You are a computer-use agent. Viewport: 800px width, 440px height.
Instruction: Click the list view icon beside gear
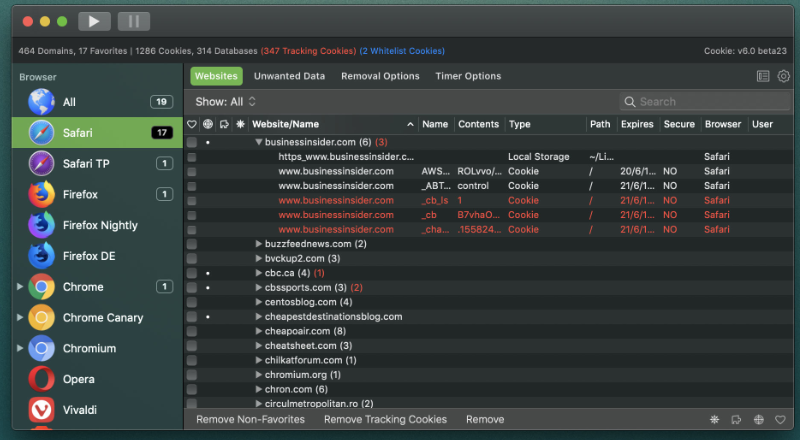[x=763, y=76]
